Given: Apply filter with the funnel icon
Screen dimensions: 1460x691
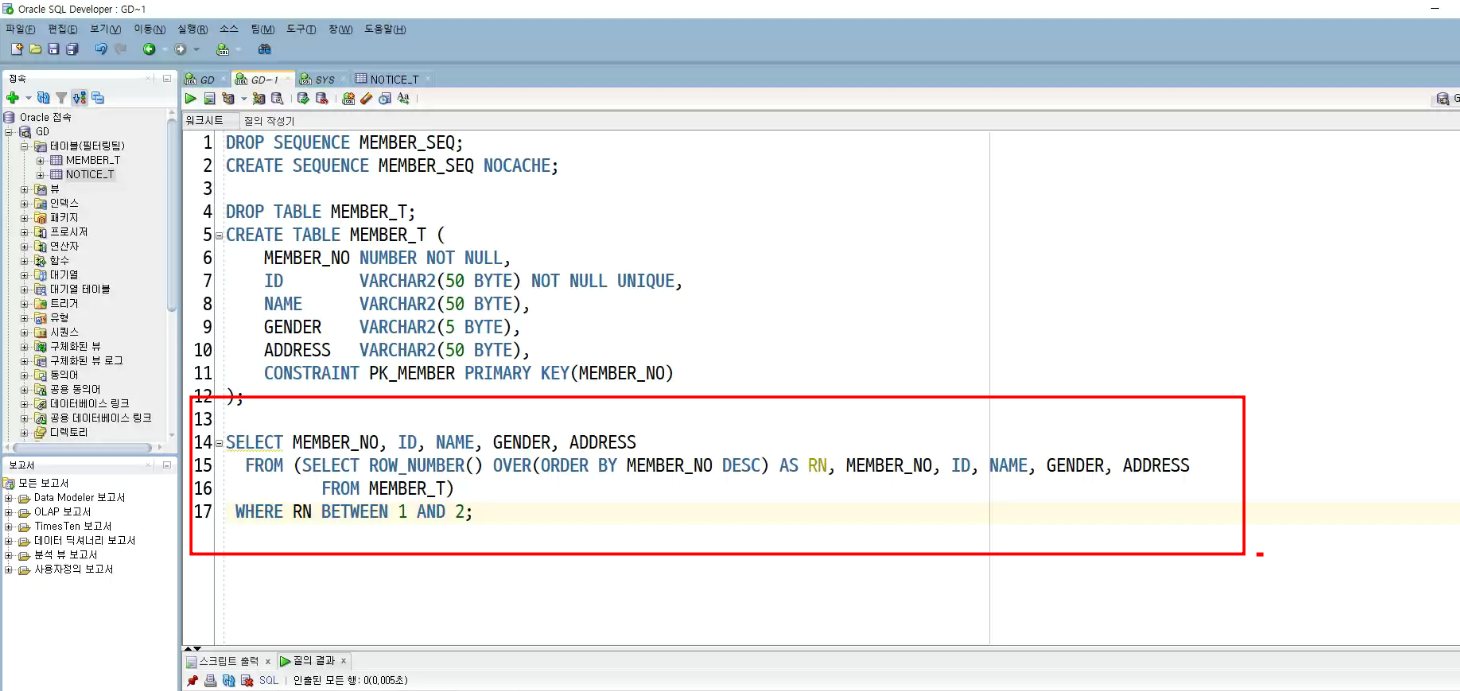Looking at the screenshot, I should pos(61,98).
